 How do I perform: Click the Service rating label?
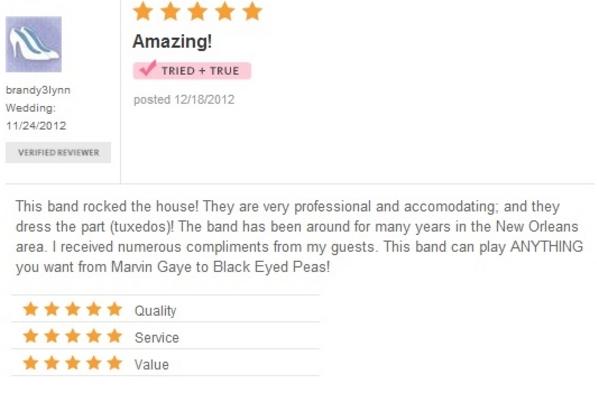pos(156,338)
